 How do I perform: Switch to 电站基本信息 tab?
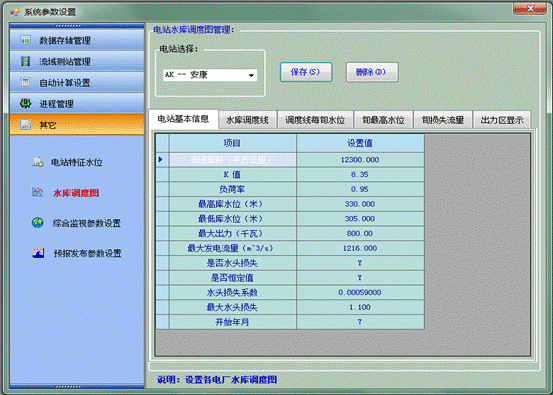[x=183, y=119]
